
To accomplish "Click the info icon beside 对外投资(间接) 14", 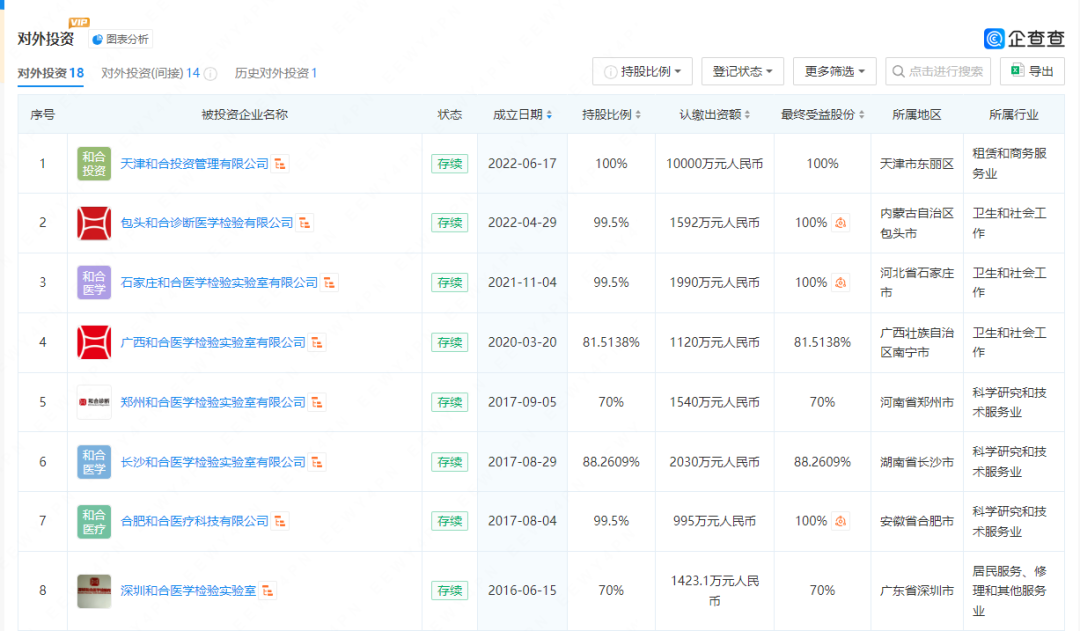I will [211, 74].
